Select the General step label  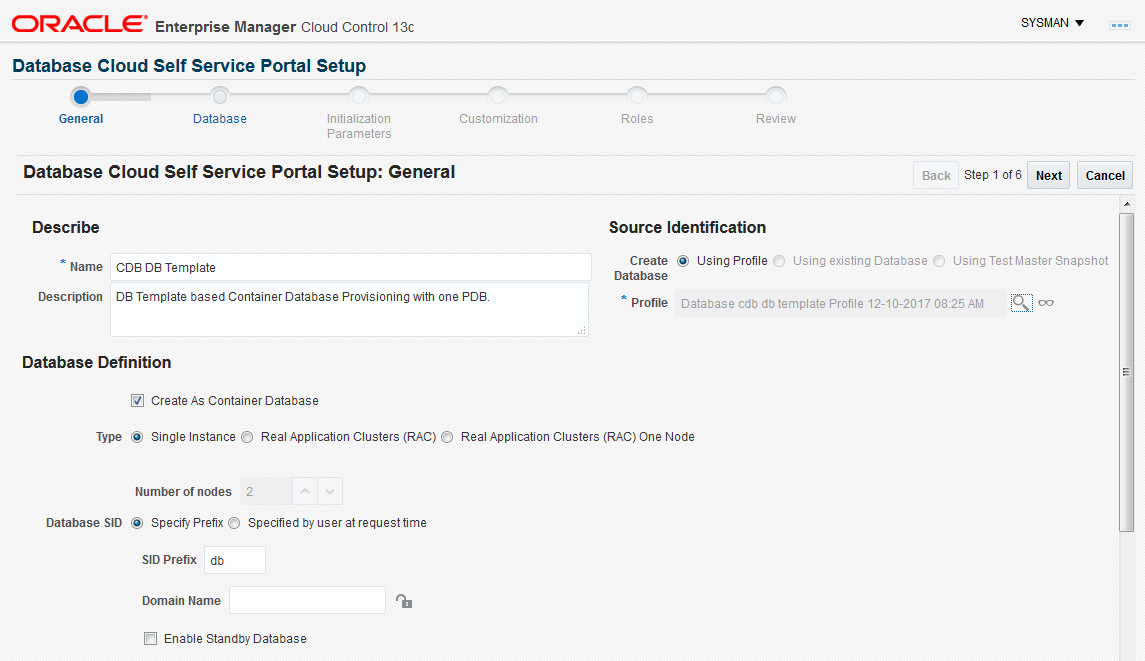click(81, 119)
